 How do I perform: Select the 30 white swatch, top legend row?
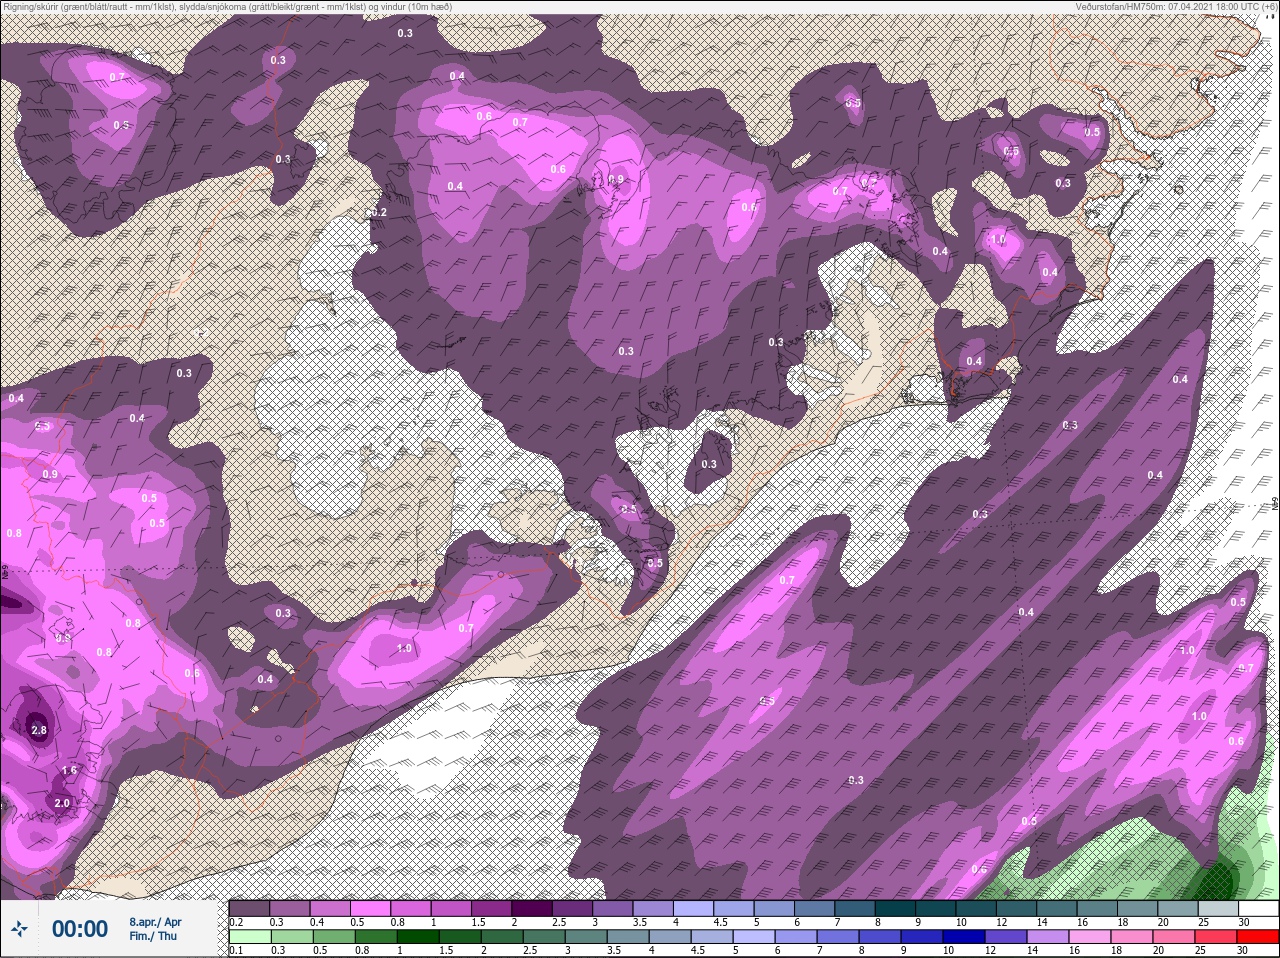click(1257, 908)
